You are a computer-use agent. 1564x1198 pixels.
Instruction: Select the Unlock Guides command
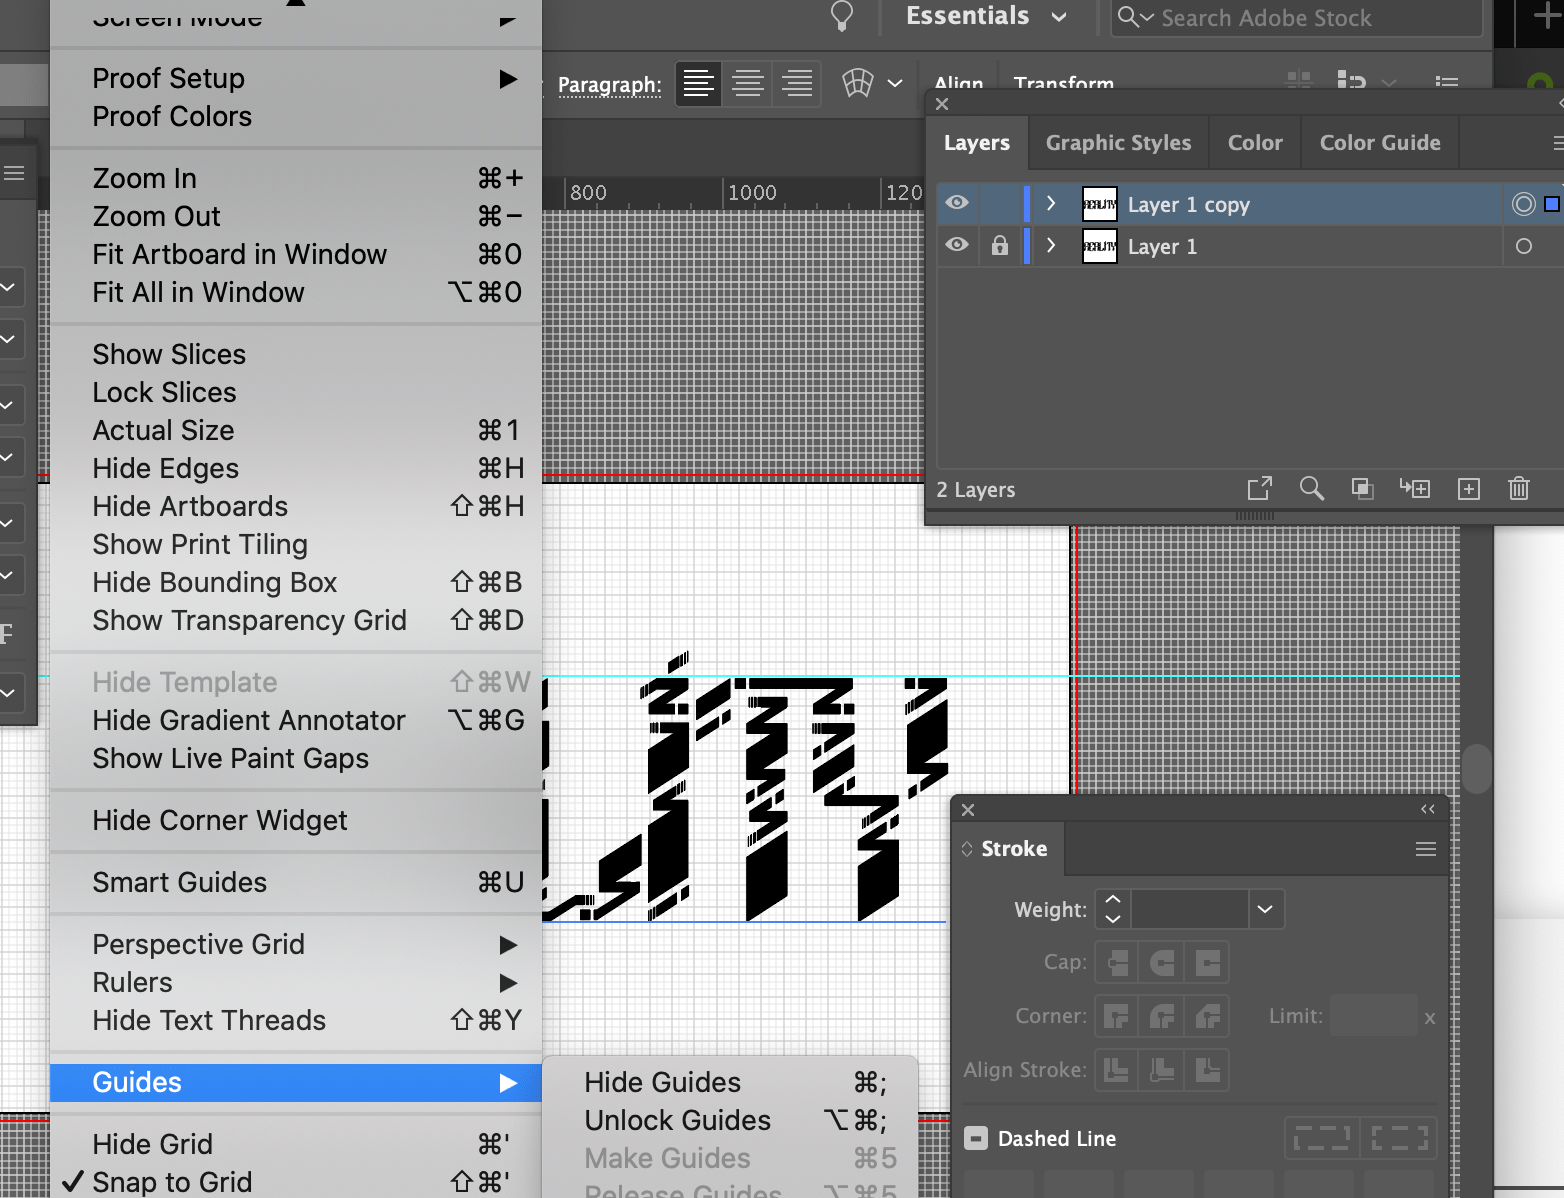(x=677, y=1120)
